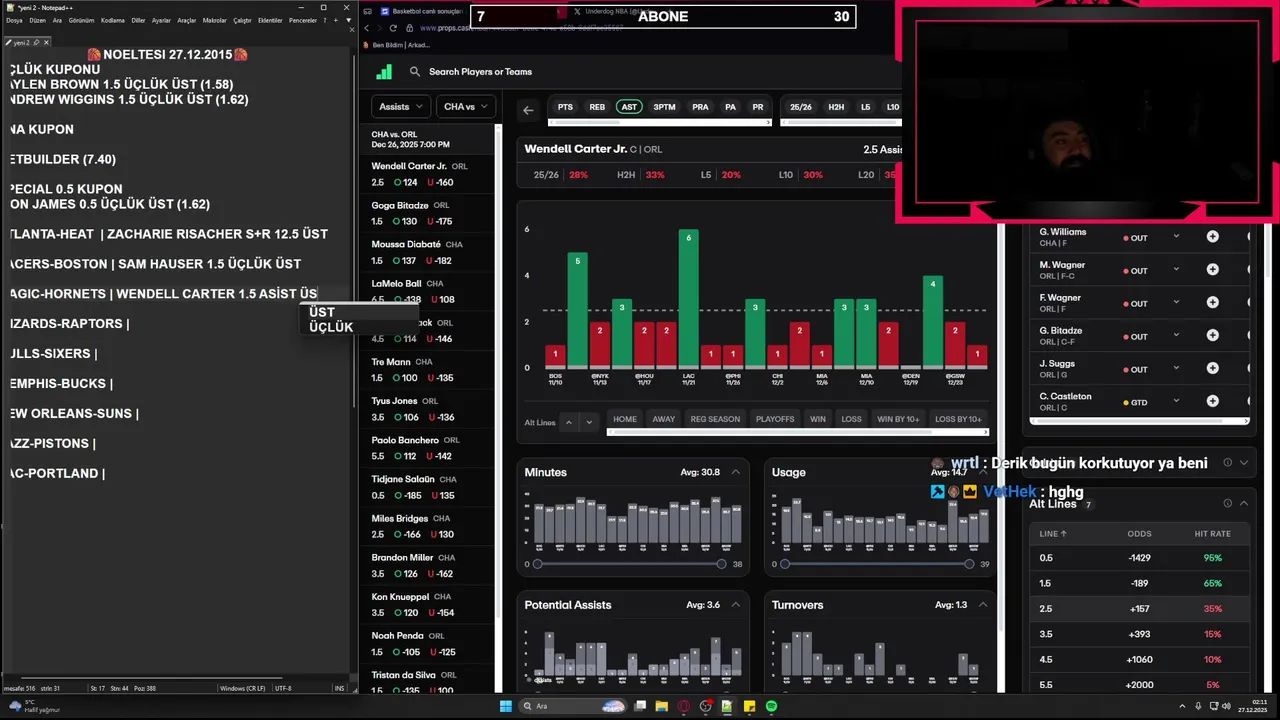Open the Windows Start menu
This screenshot has width=1280, height=720.
506,706
